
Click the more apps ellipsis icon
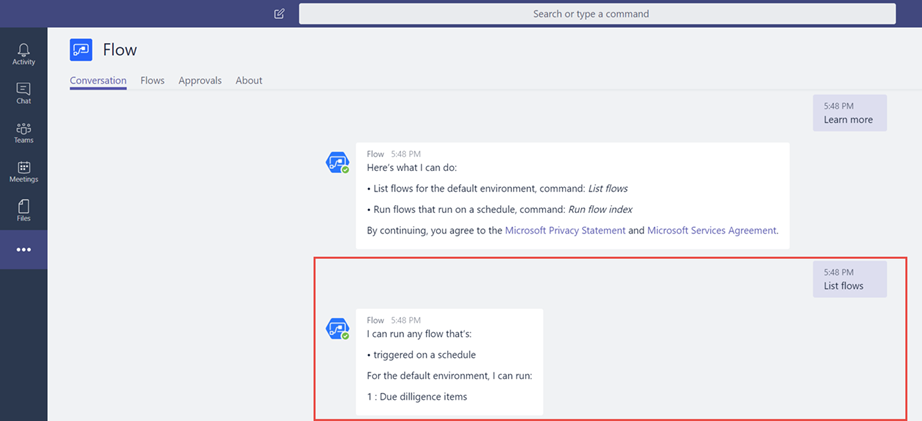coord(23,249)
